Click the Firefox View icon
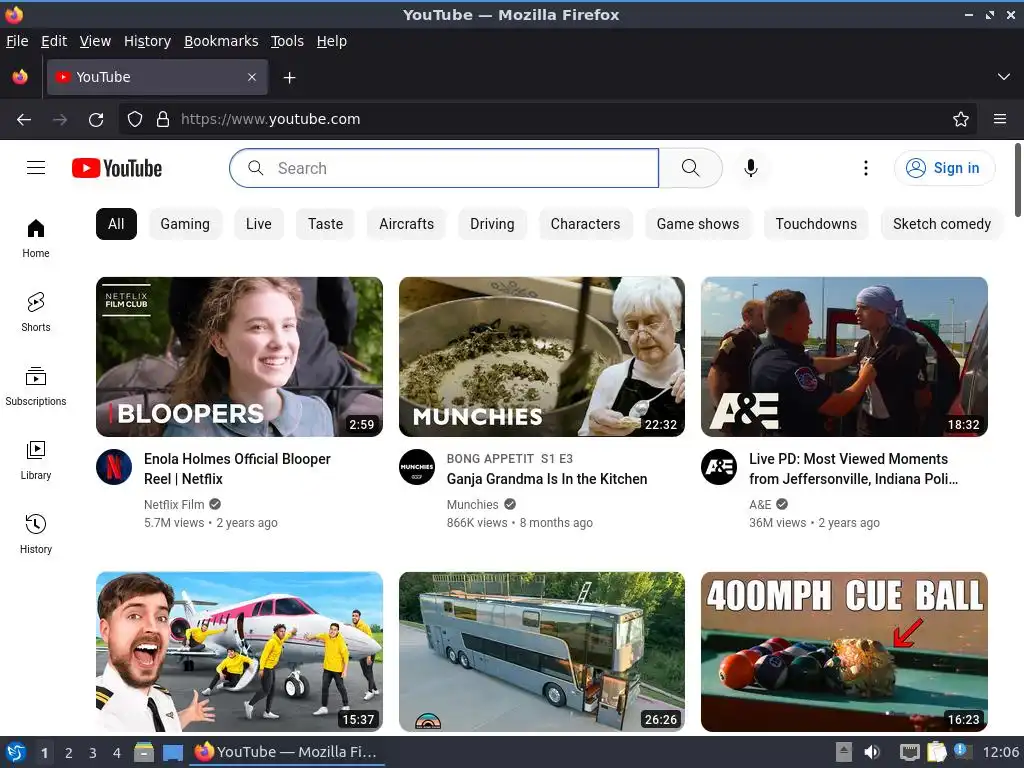Screen dimensions: 1024x768 (20, 77)
